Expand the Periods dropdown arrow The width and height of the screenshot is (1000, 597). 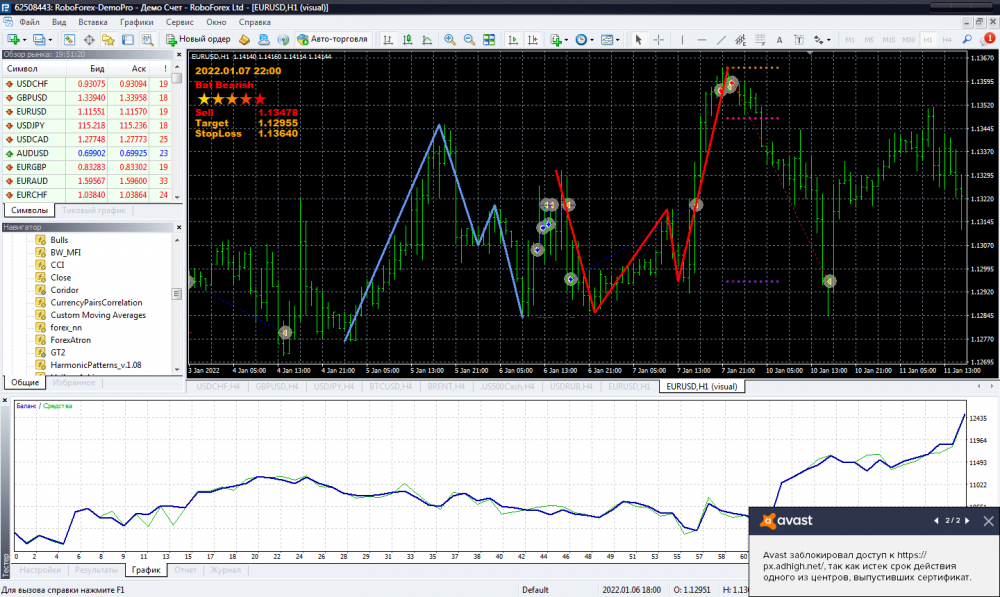click(592, 40)
